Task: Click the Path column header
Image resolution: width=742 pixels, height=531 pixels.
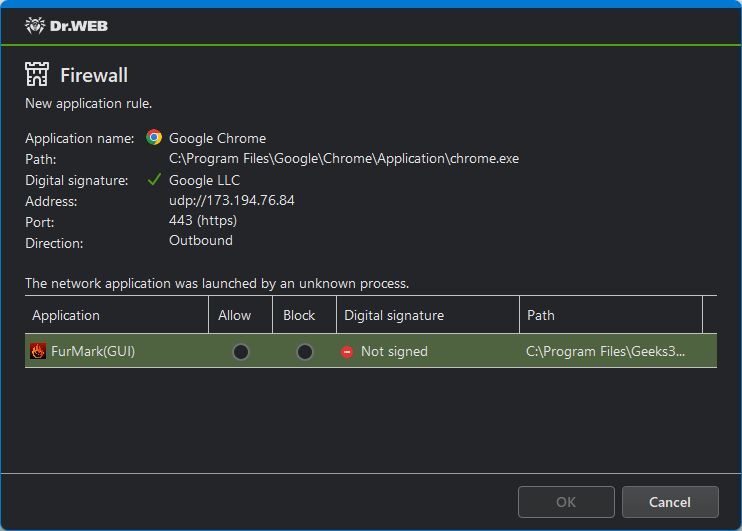Action: [611, 315]
